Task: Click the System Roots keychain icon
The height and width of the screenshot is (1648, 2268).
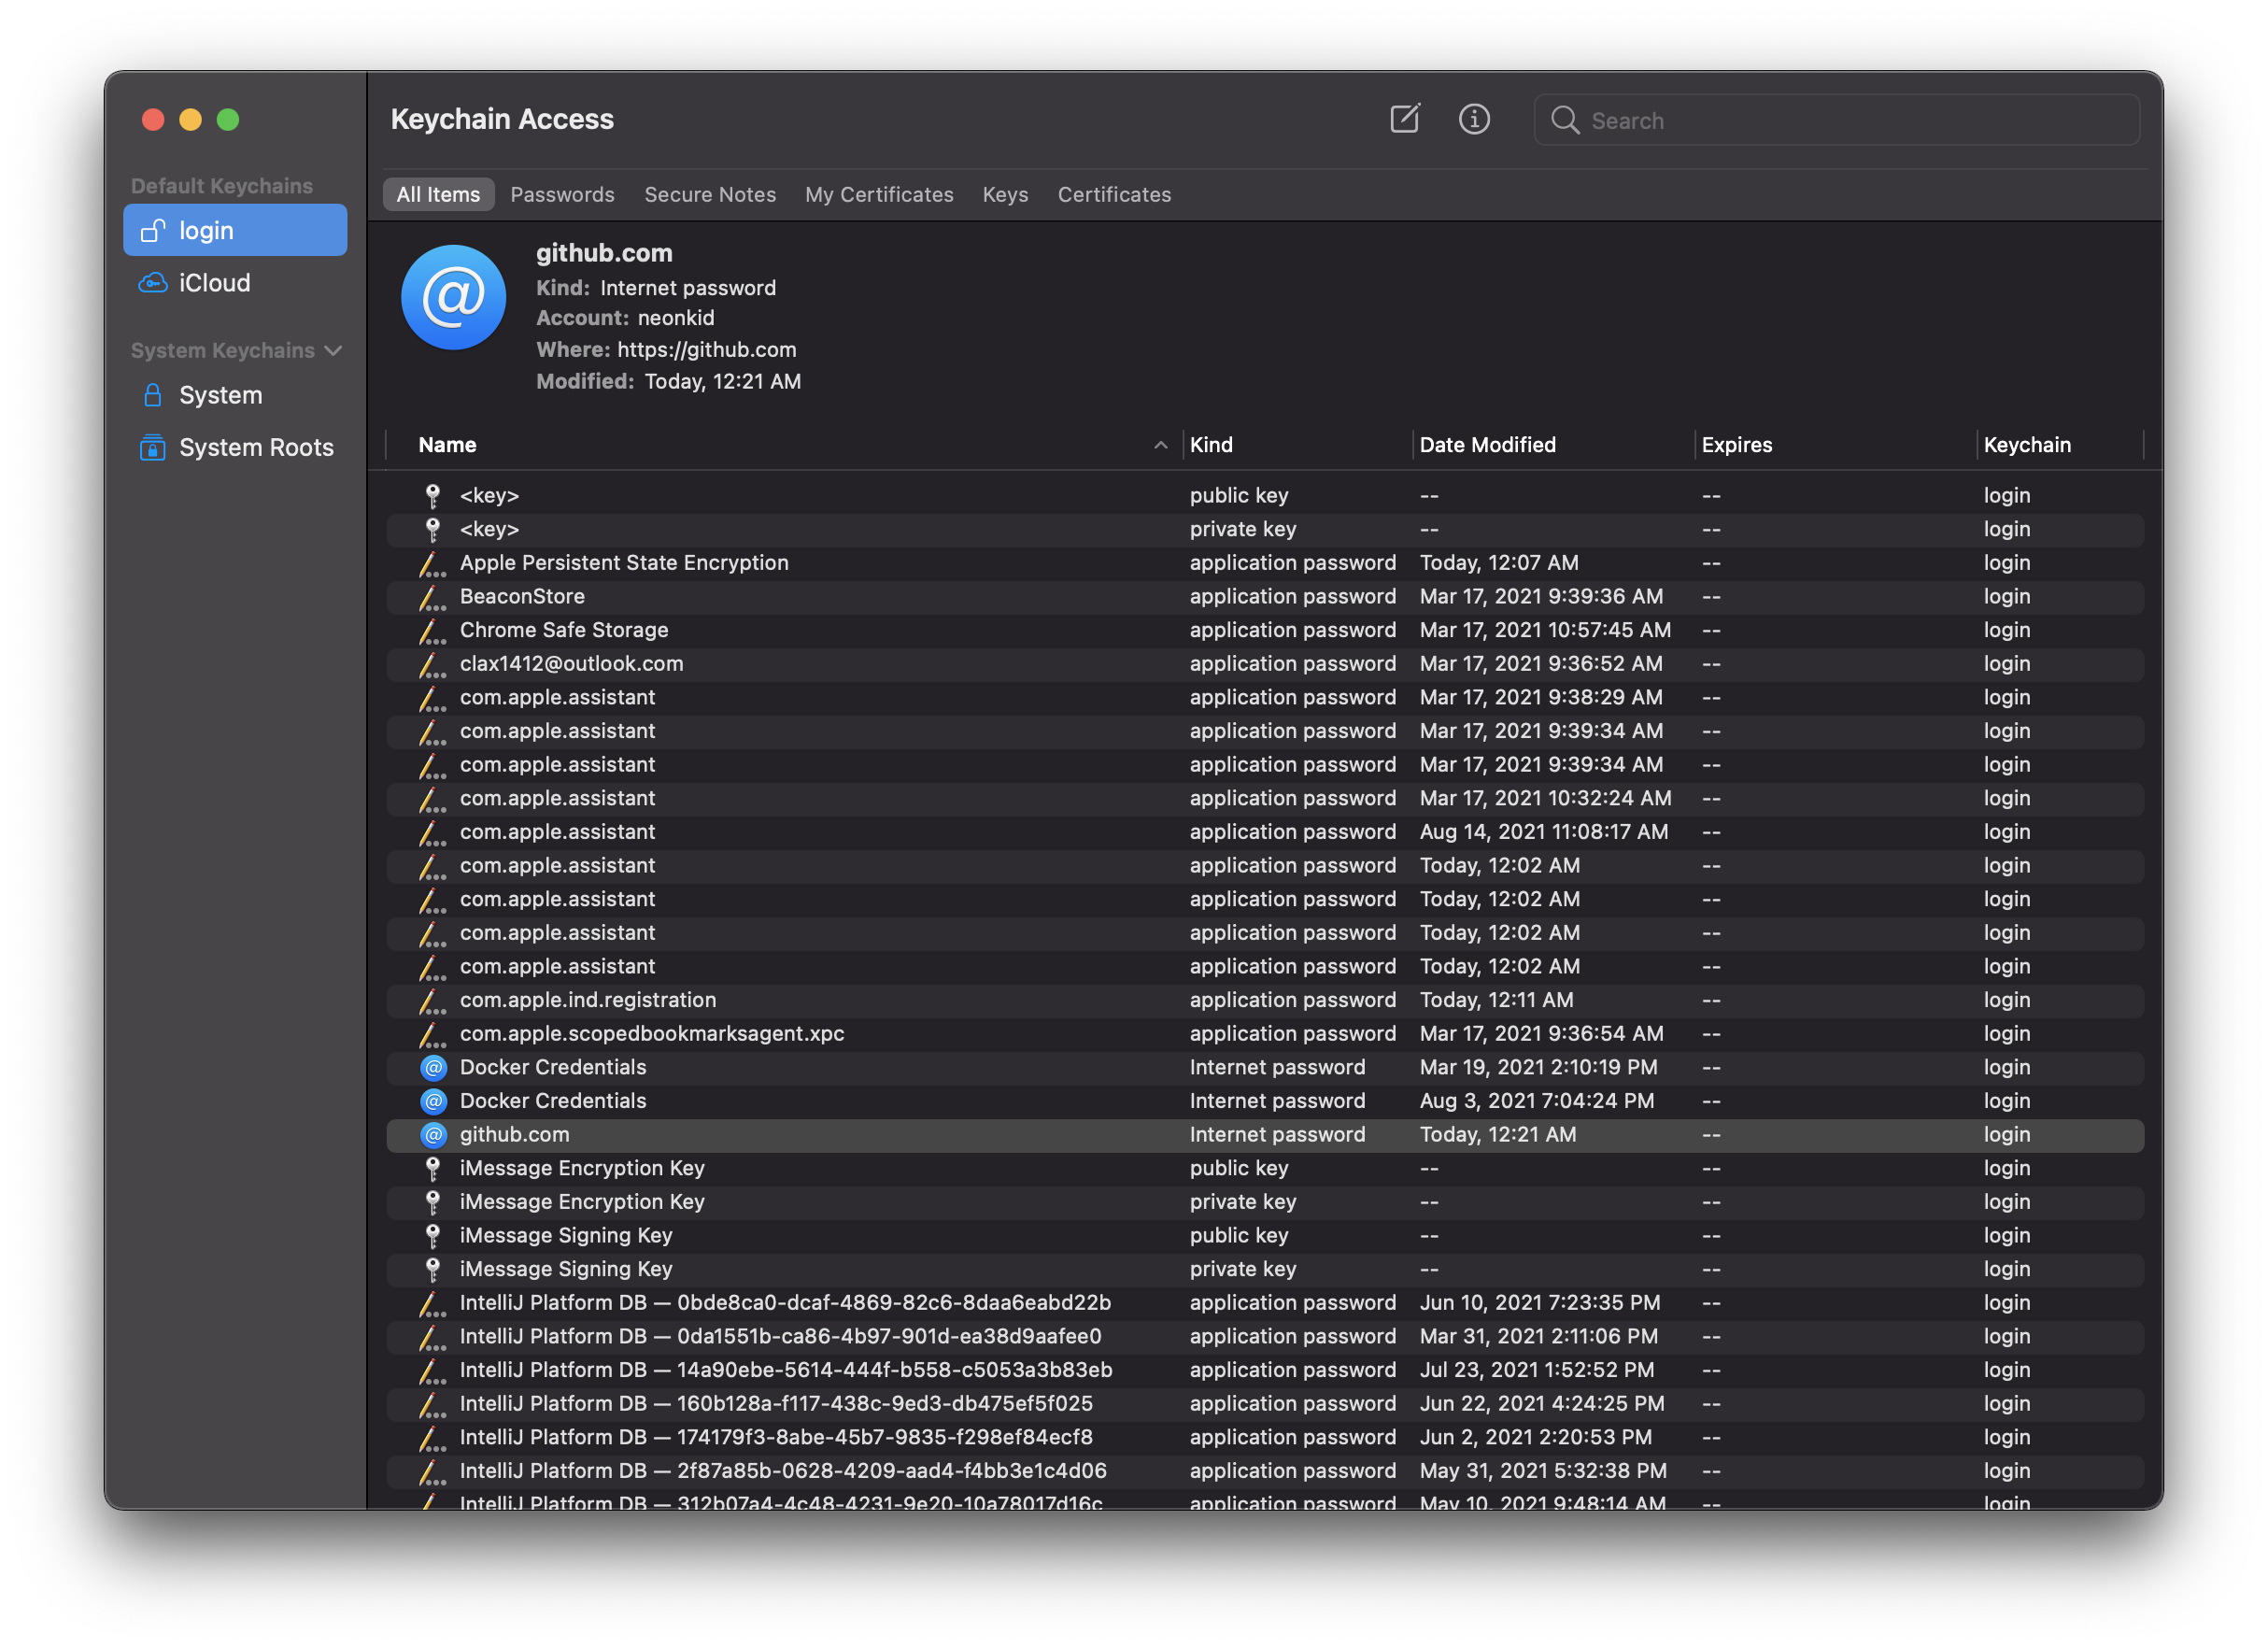Action: (x=152, y=447)
